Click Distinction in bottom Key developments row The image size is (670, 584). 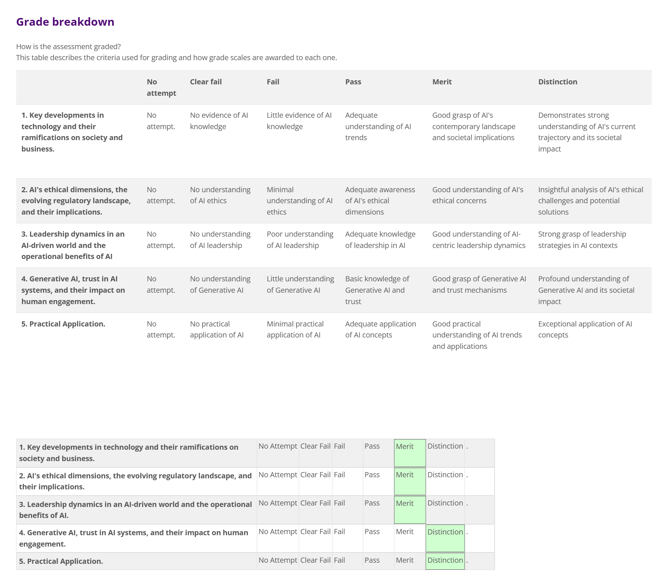pyautogui.click(x=445, y=447)
